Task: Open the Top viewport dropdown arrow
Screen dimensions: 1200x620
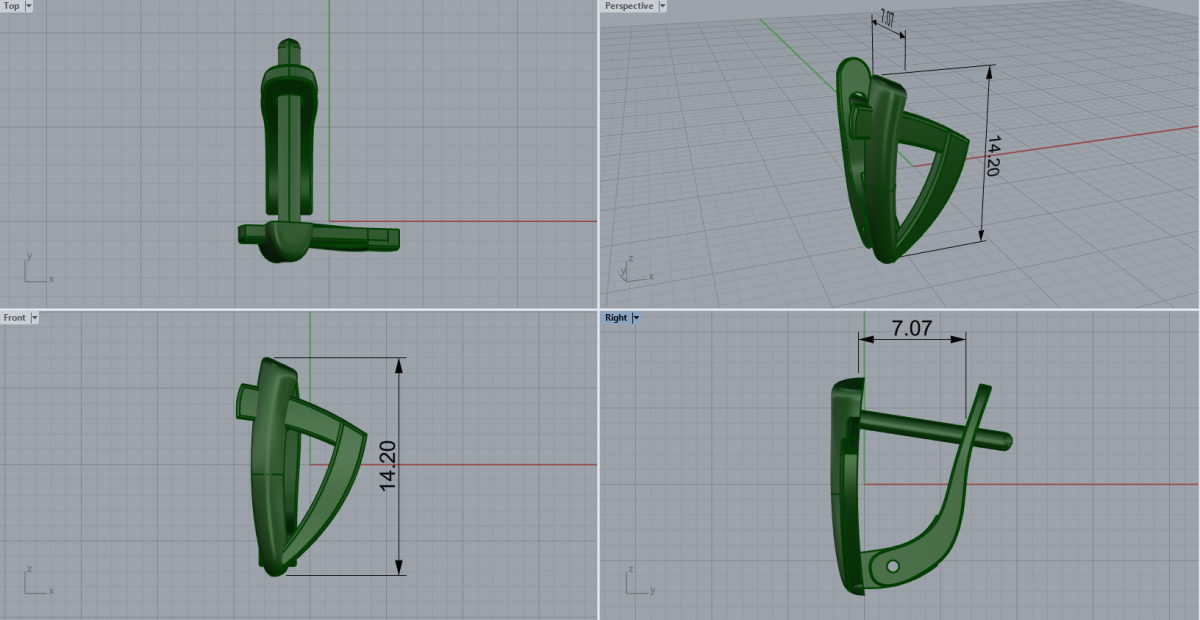Action: (28, 6)
